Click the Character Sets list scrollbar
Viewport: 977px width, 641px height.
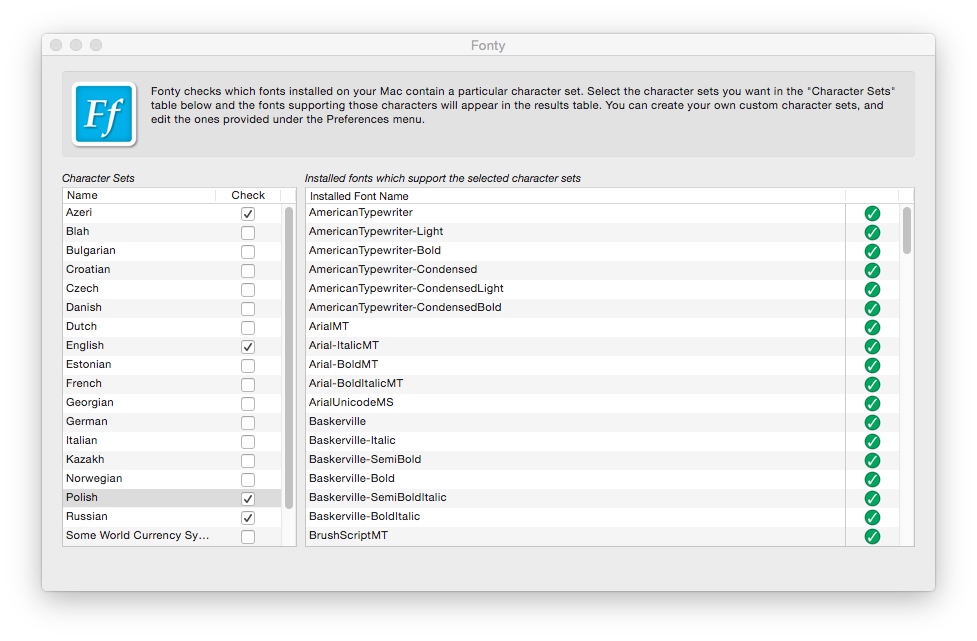(288, 358)
